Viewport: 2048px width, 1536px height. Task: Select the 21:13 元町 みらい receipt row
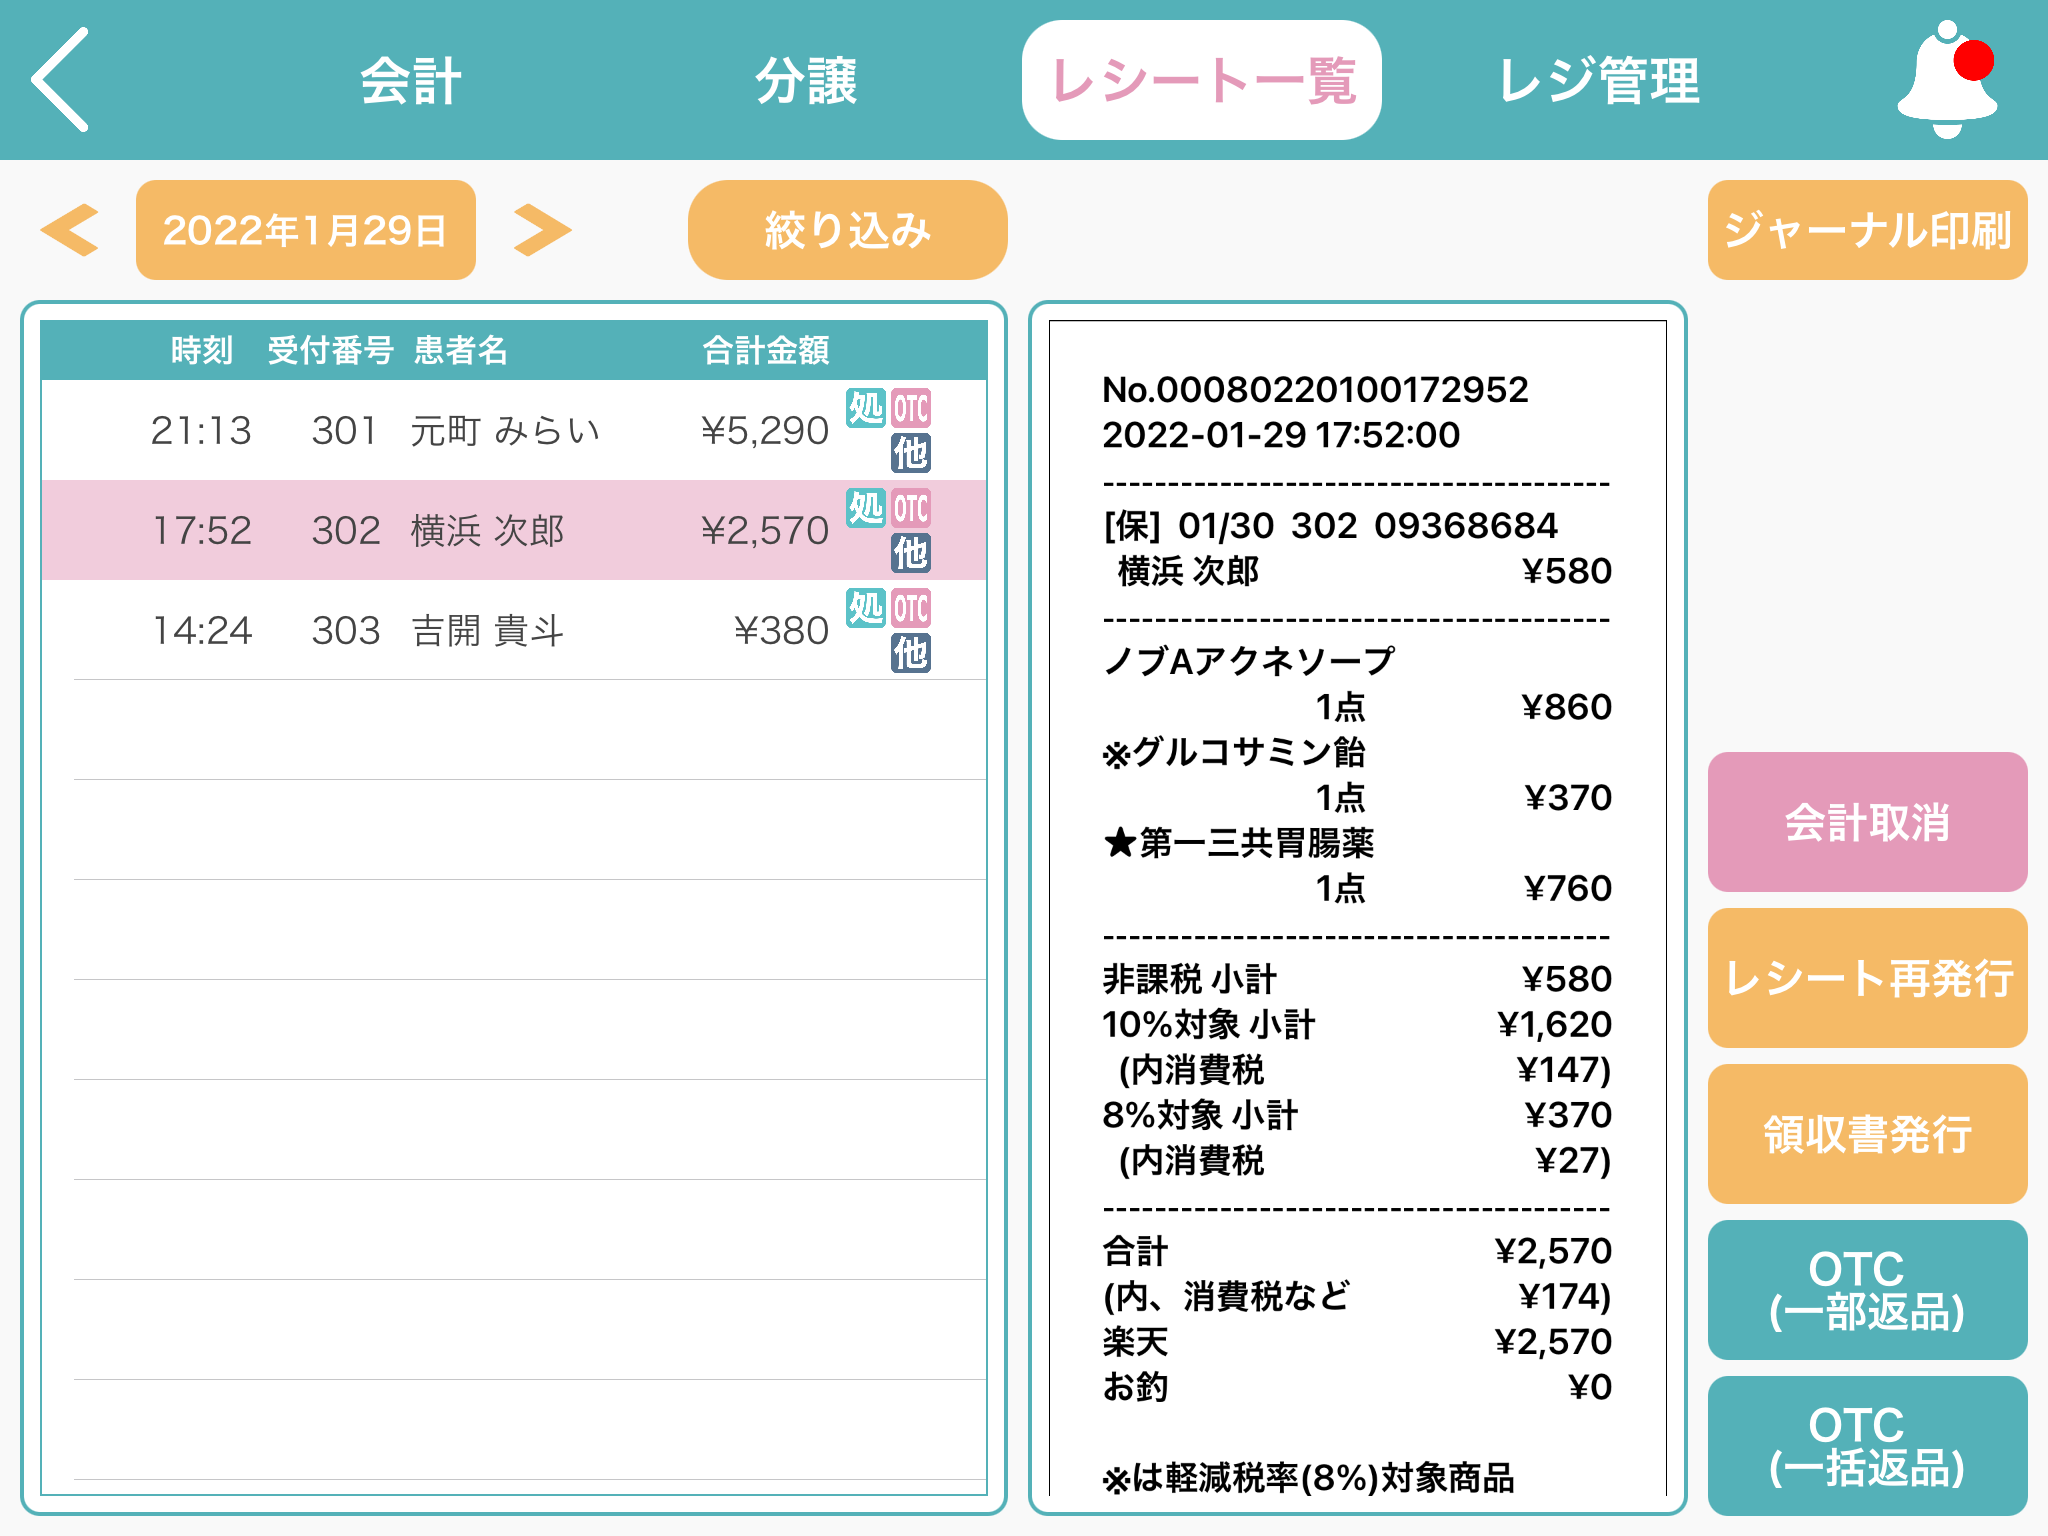click(x=514, y=430)
